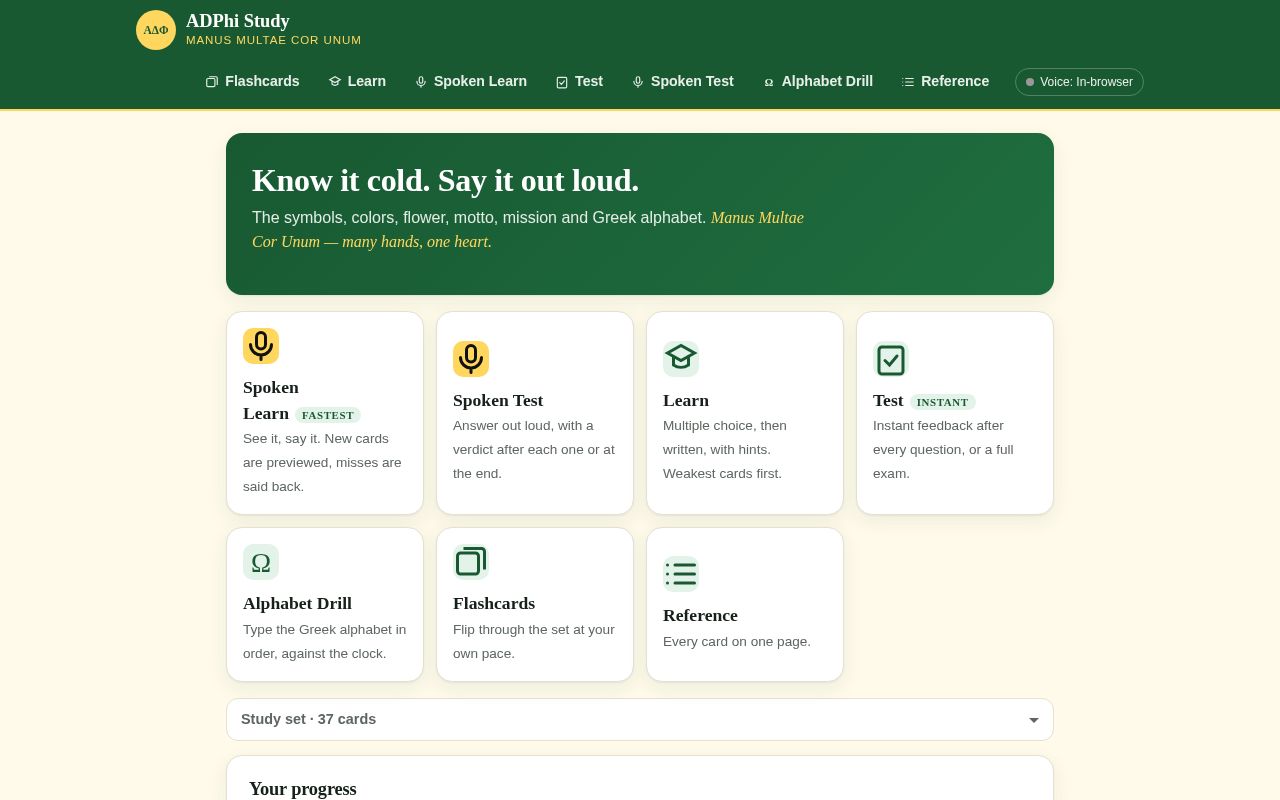Click the Test checkbox icon in navbar
The image size is (1280, 800).
[562, 82]
